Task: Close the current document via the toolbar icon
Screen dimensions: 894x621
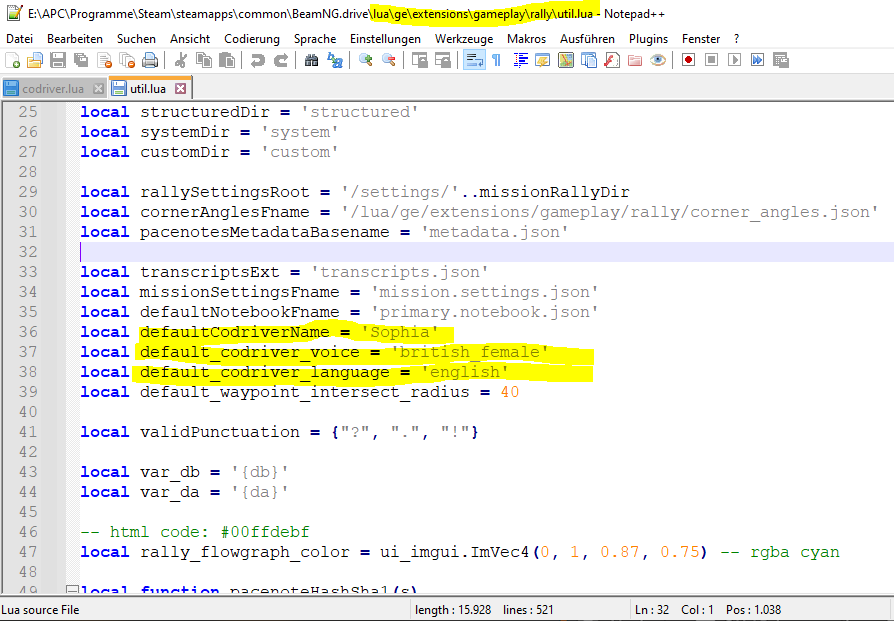Action: [104, 60]
